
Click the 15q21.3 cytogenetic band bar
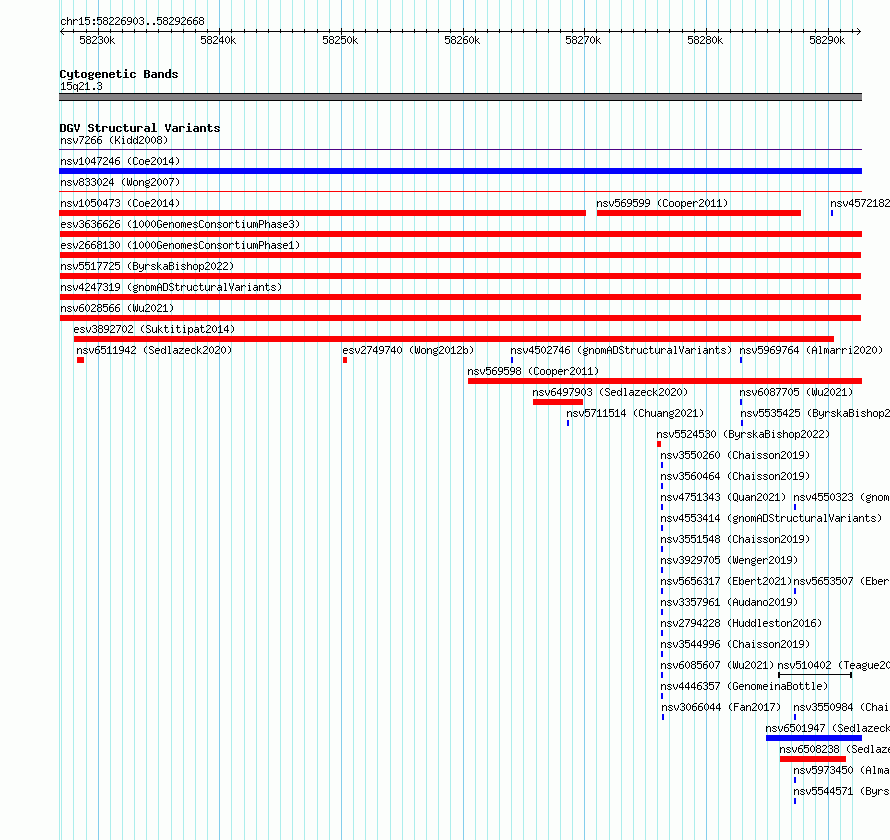click(460, 97)
